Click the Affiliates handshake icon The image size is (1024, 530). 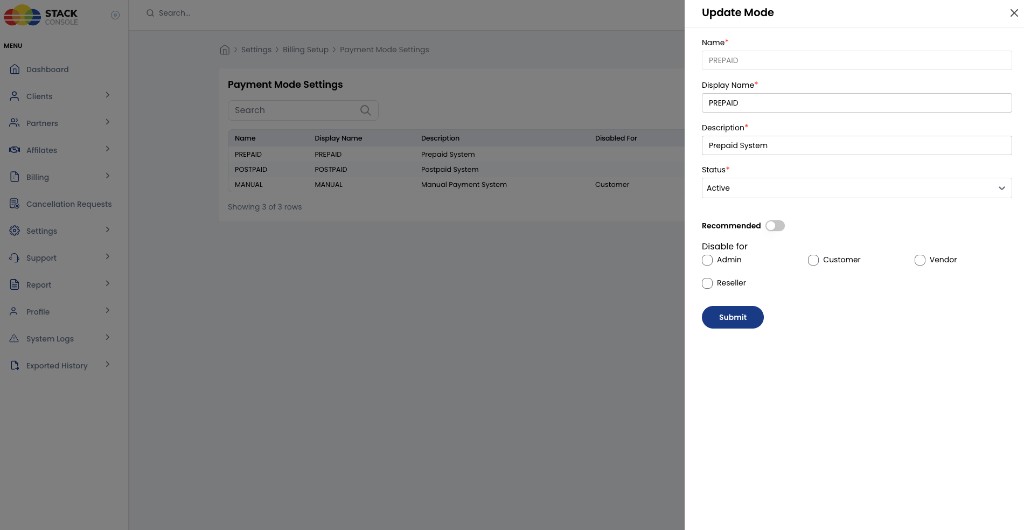pyautogui.click(x=14, y=149)
